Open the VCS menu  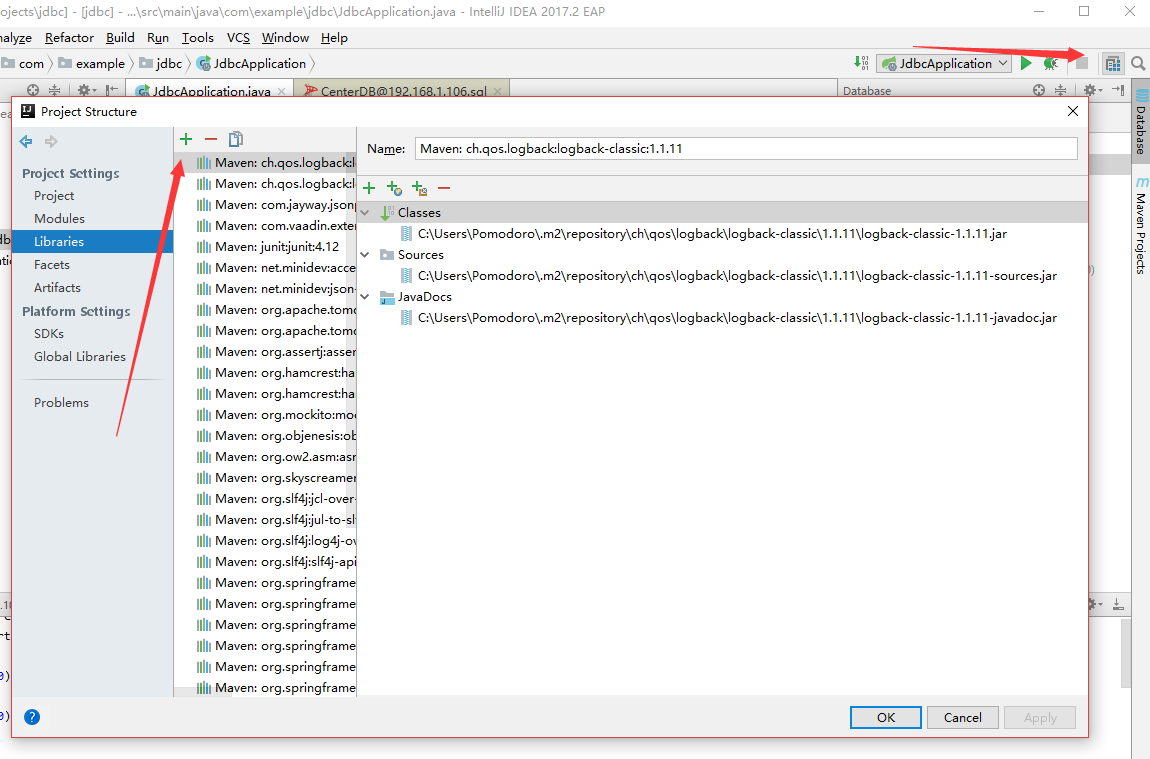pyautogui.click(x=238, y=38)
